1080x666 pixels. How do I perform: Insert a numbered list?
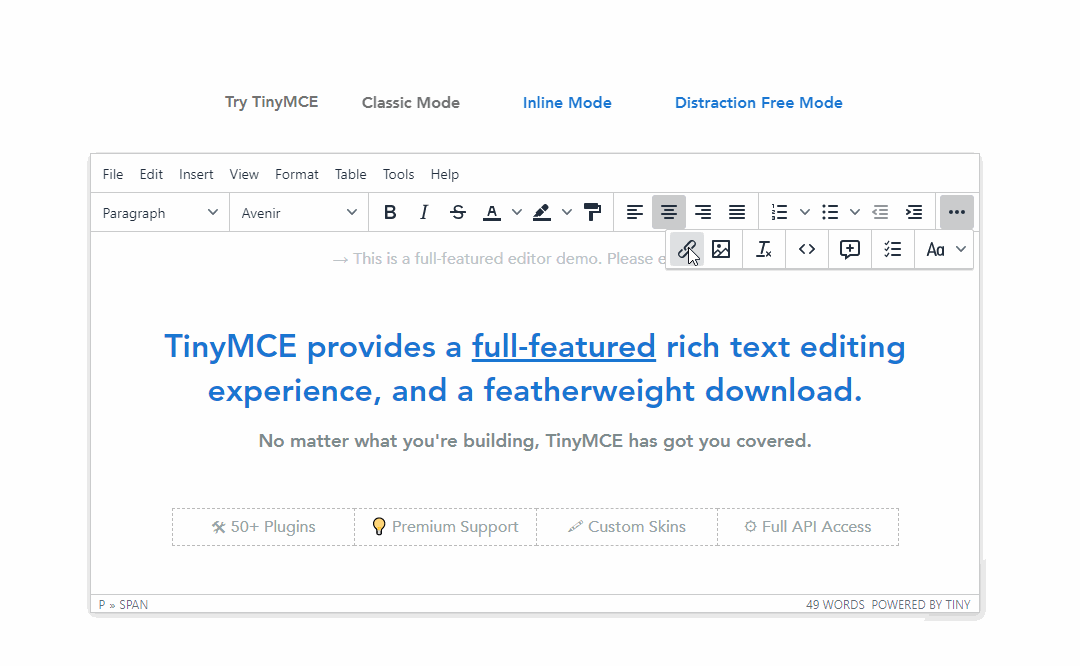[x=779, y=212]
